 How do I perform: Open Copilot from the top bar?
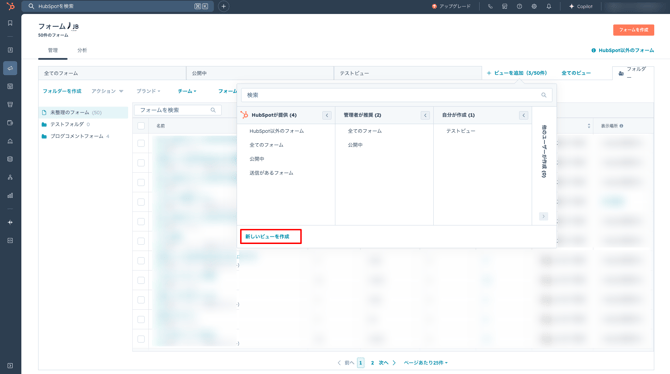pos(581,6)
